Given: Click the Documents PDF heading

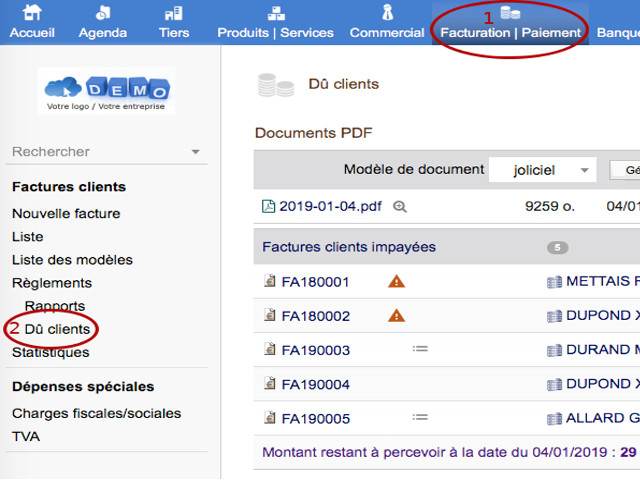Looking at the screenshot, I should tap(313, 133).
